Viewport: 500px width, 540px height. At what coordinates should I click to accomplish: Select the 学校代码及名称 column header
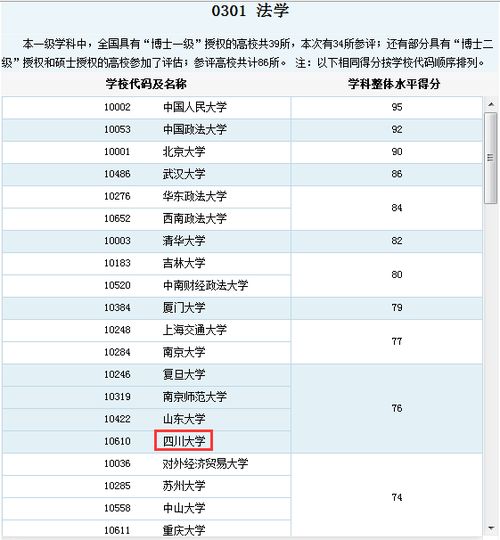[x=146, y=84]
